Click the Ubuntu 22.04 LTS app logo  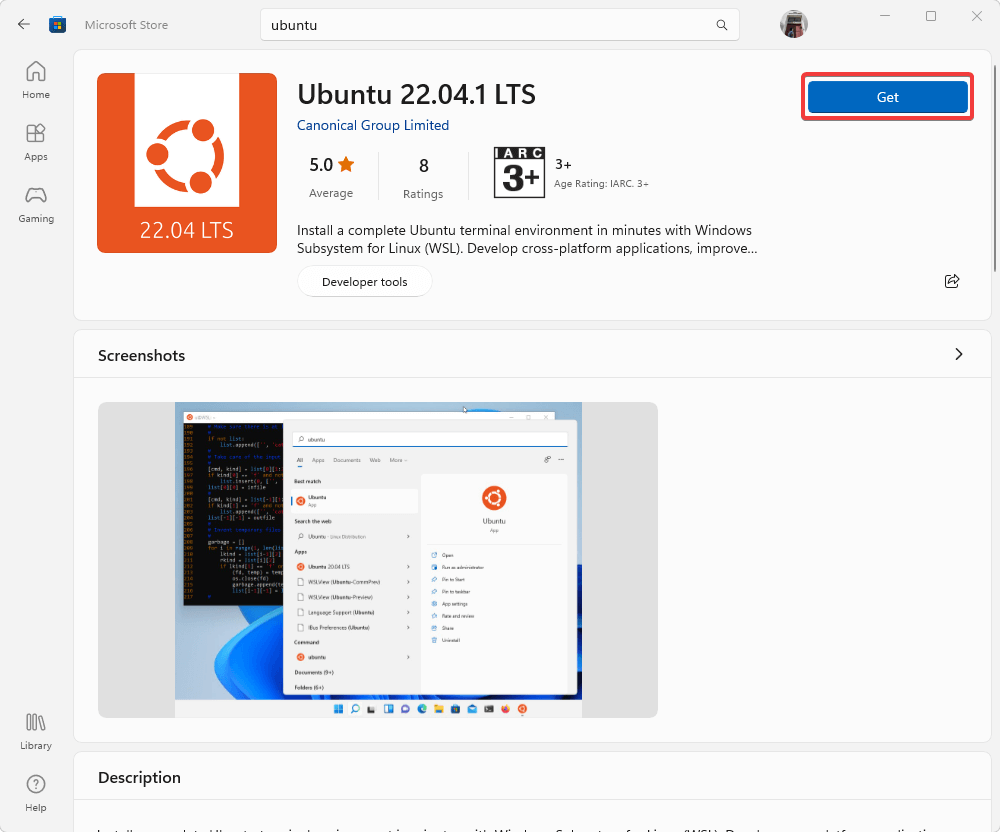click(x=187, y=163)
